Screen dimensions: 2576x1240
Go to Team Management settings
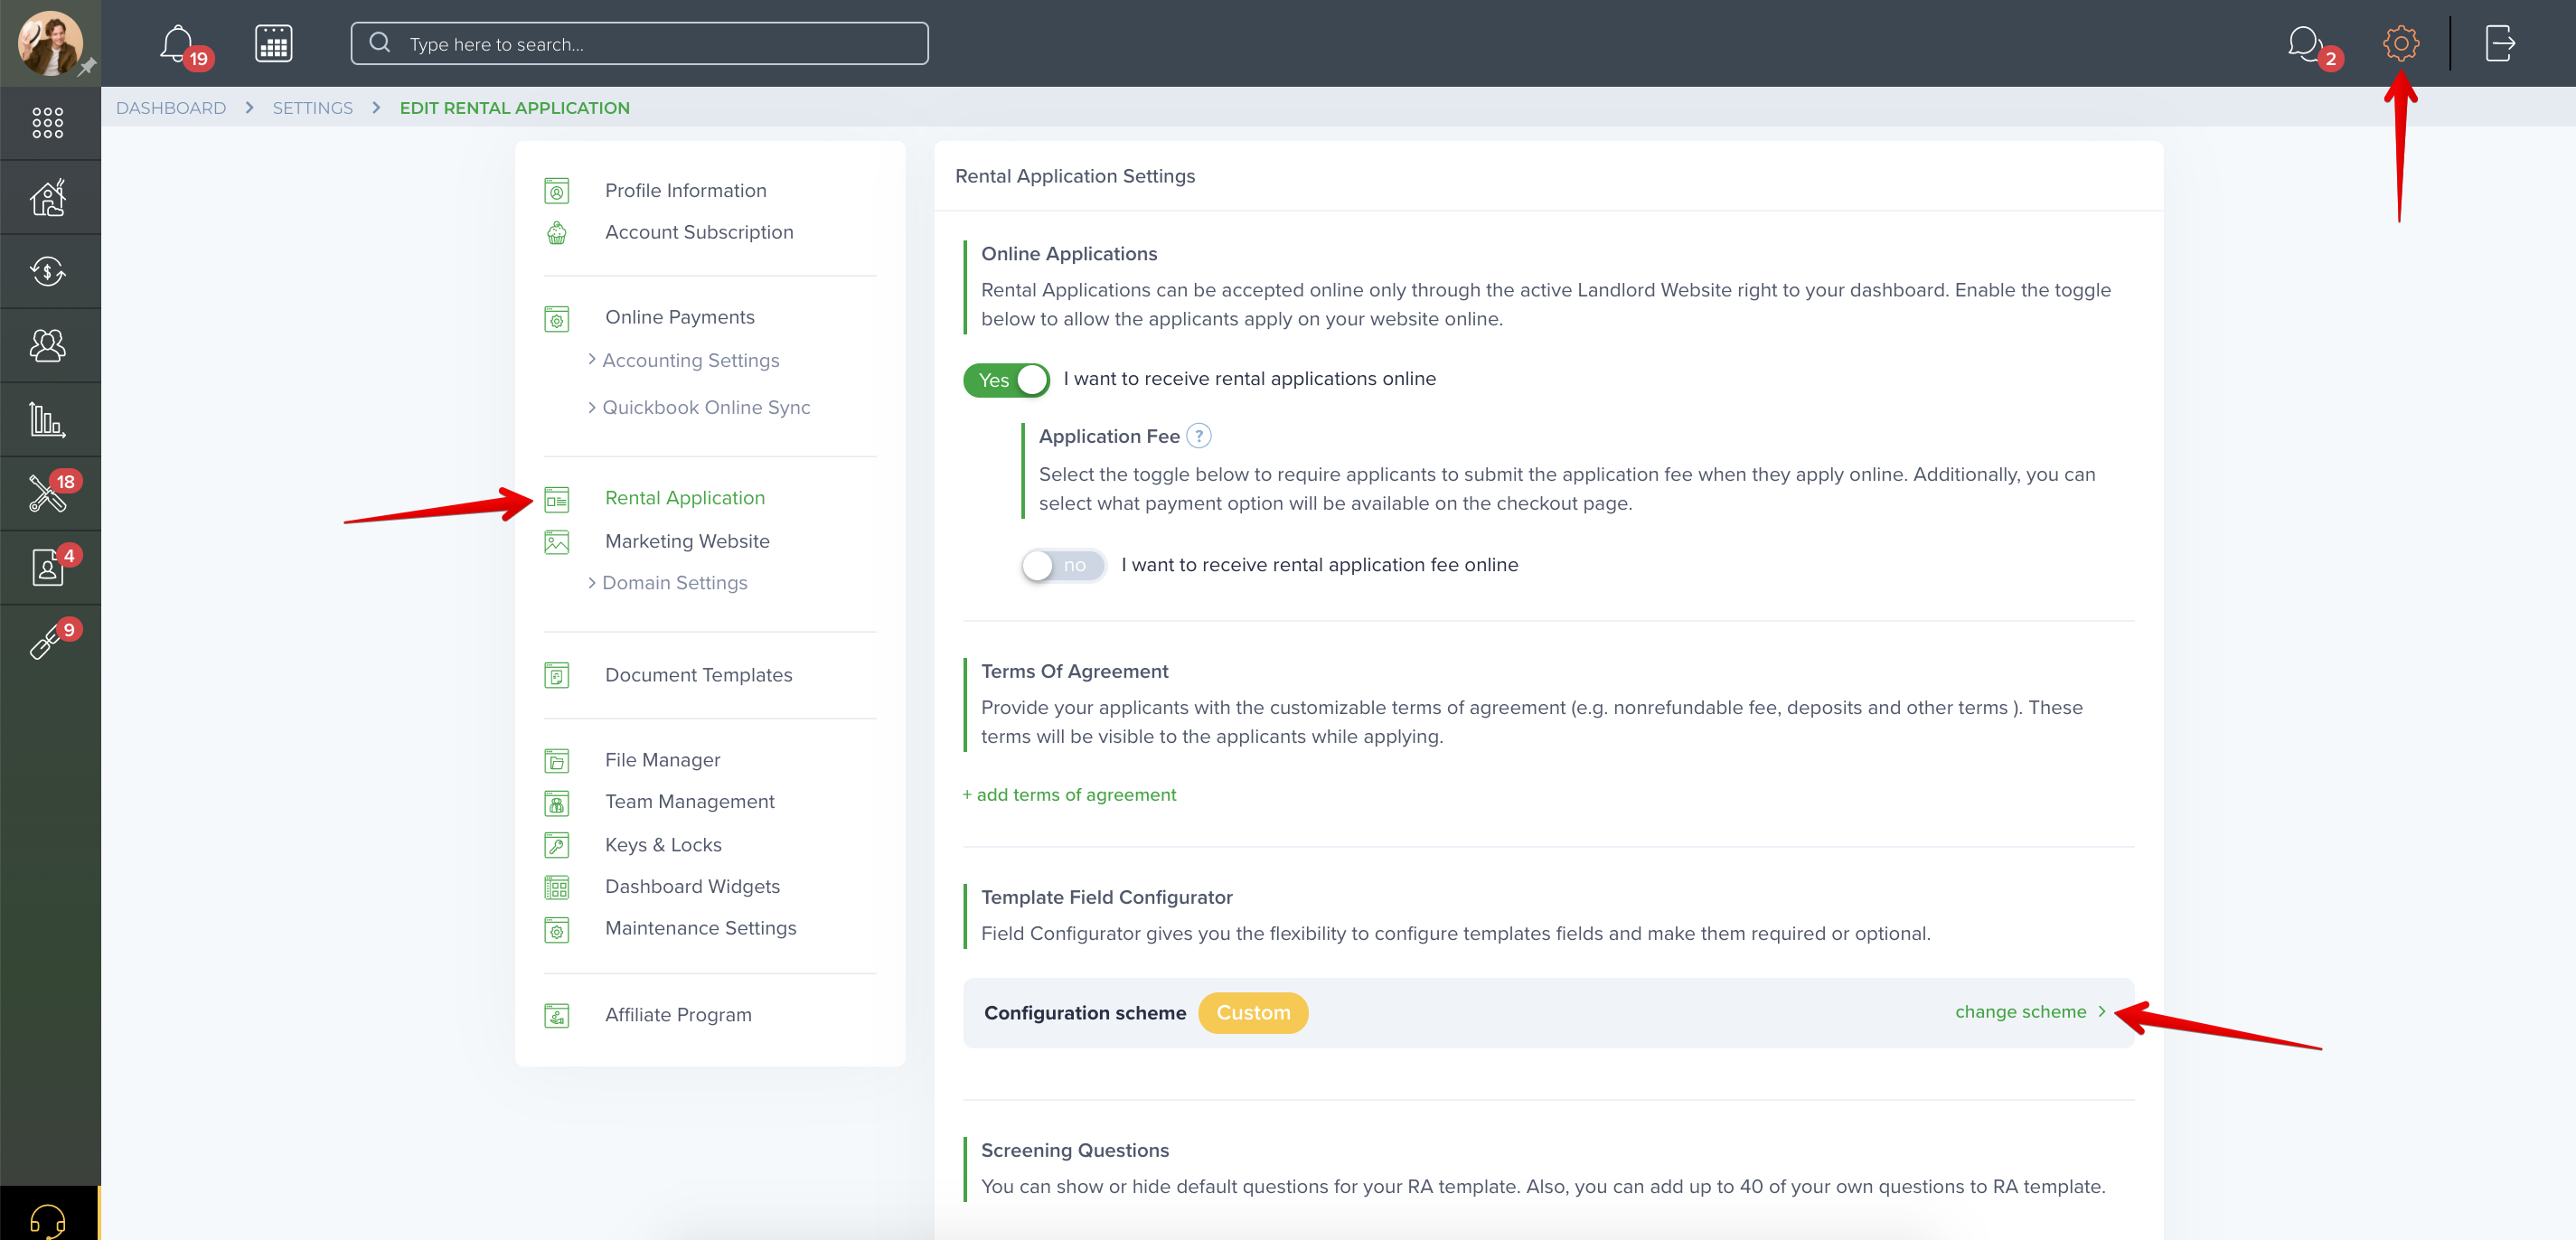point(689,802)
